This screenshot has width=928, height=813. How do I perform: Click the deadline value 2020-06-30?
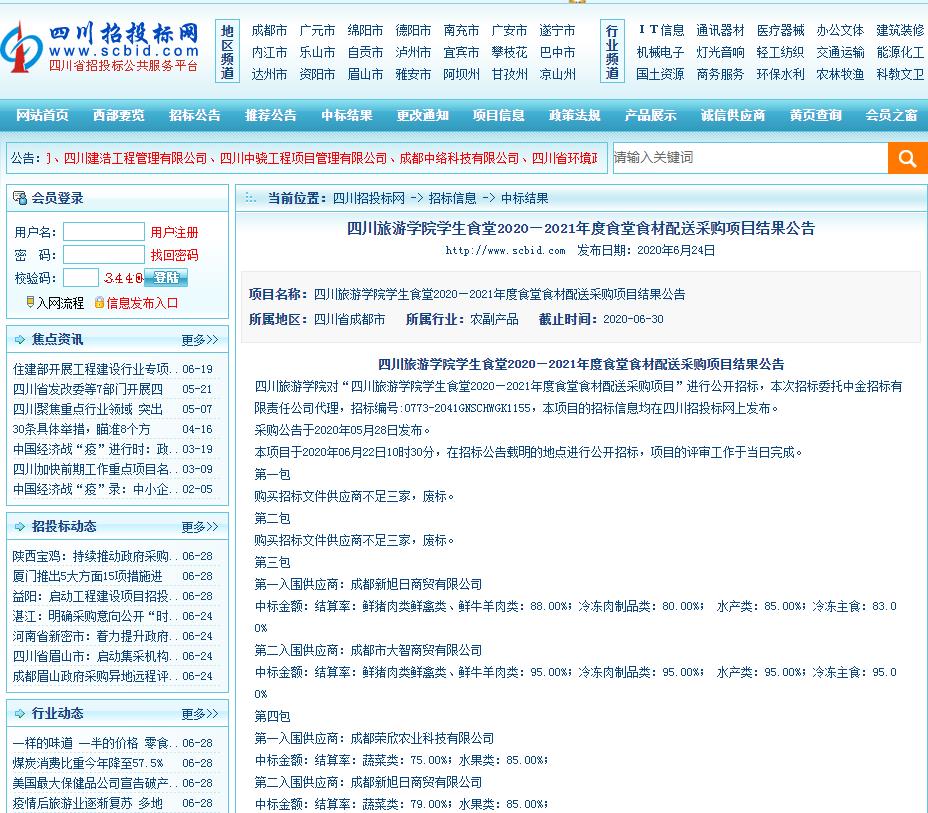pos(633,320)
